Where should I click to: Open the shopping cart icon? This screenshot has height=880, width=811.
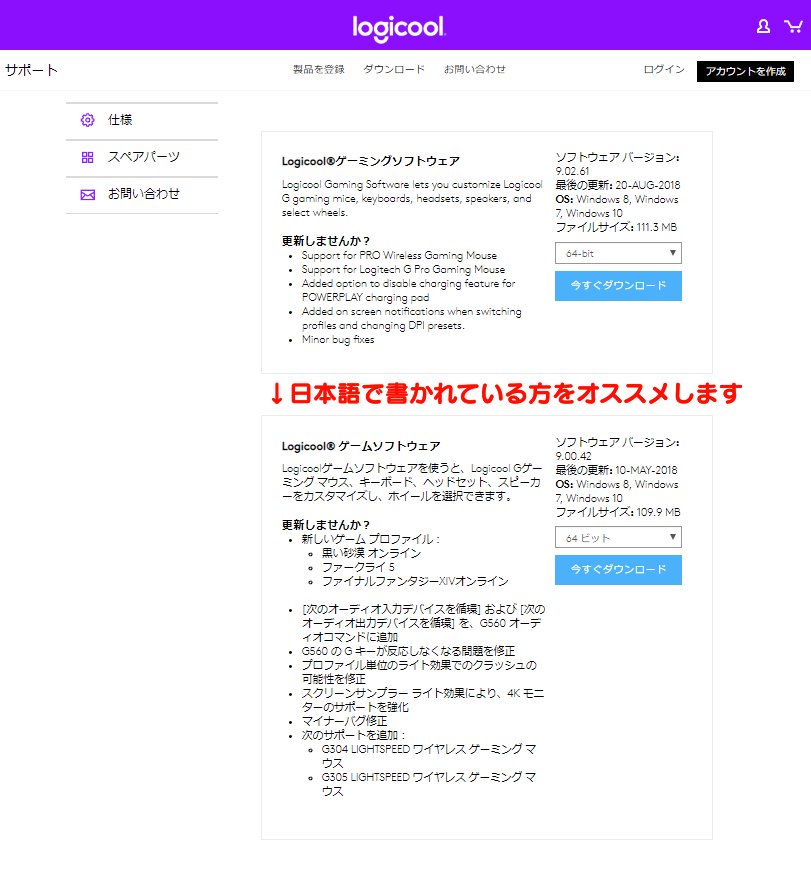coord(794,26)
